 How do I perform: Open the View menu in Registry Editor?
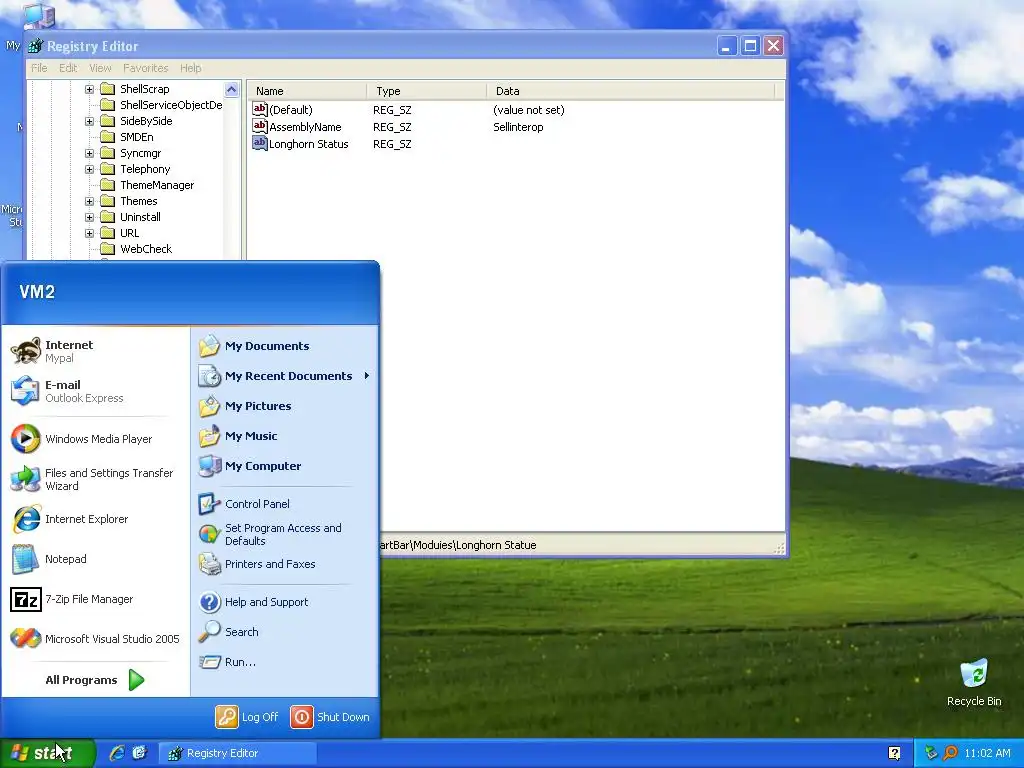tap(100, 68)
